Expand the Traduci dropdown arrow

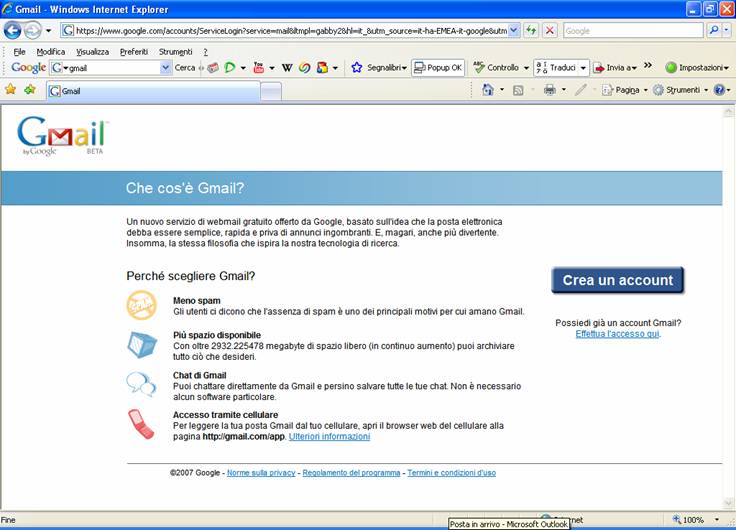point(583,68)
